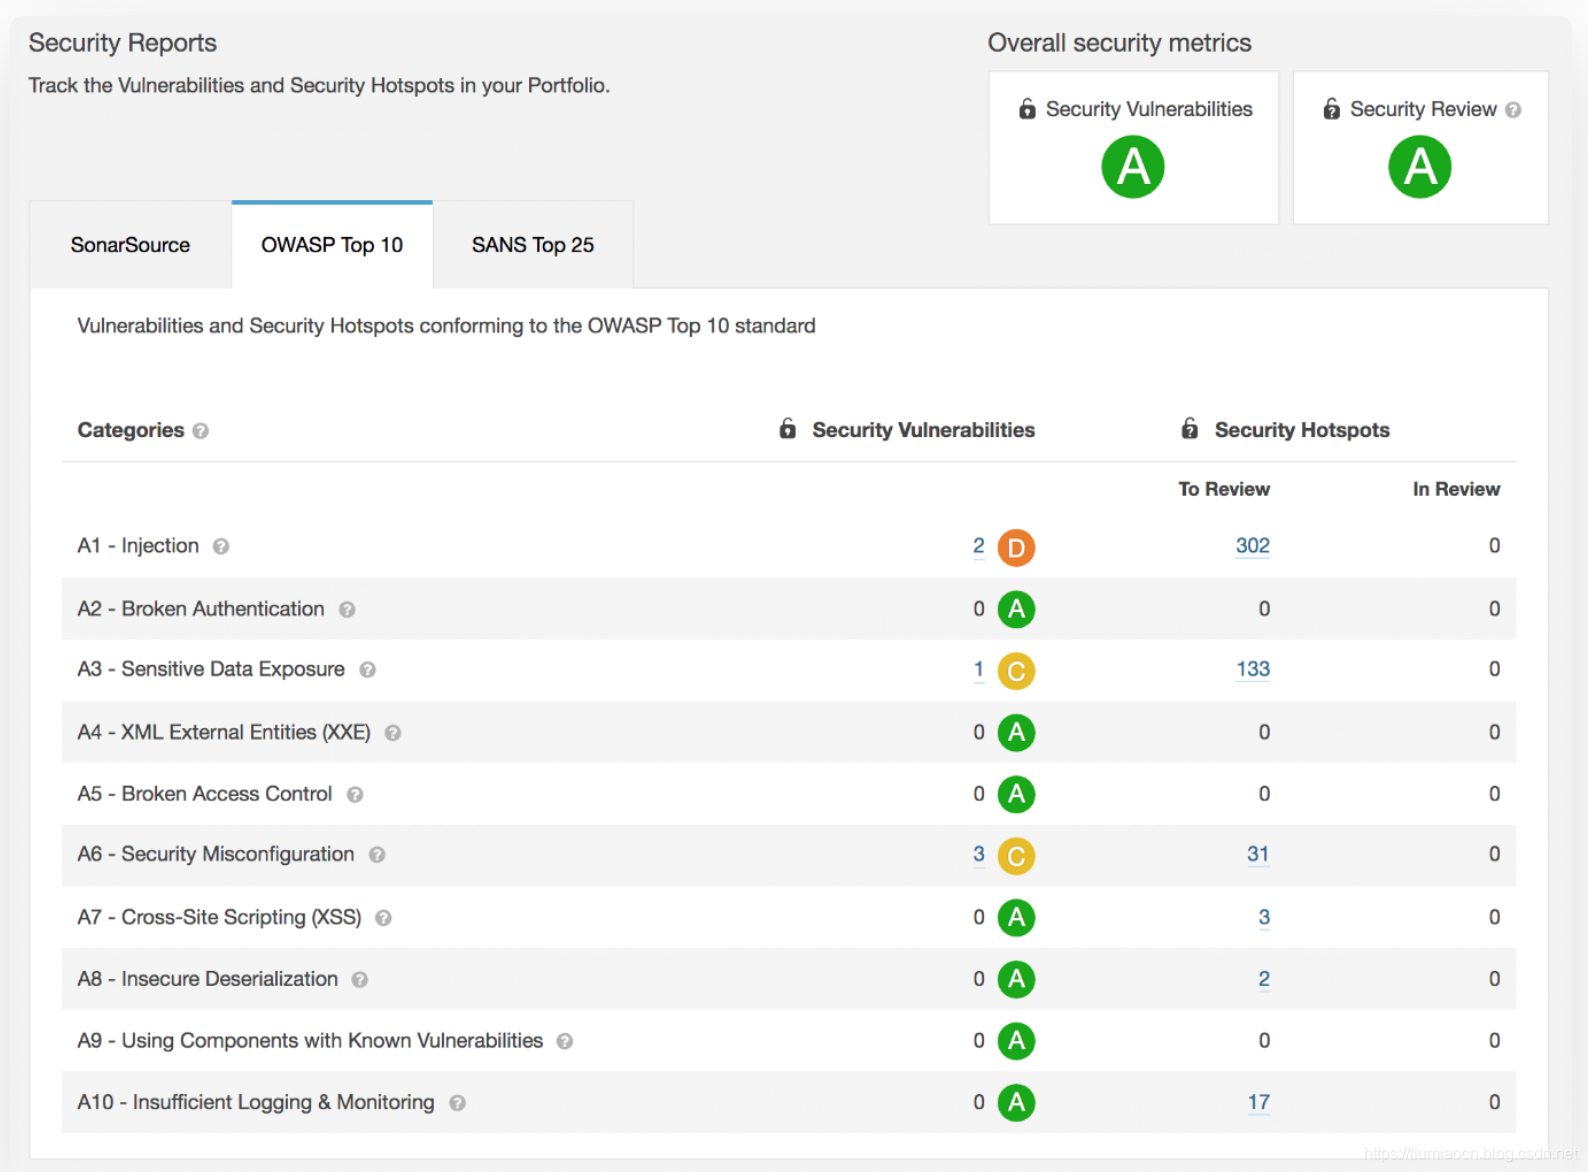
Task: Open help icon for A4 - XML External Entities
Action: coord(393,733)
